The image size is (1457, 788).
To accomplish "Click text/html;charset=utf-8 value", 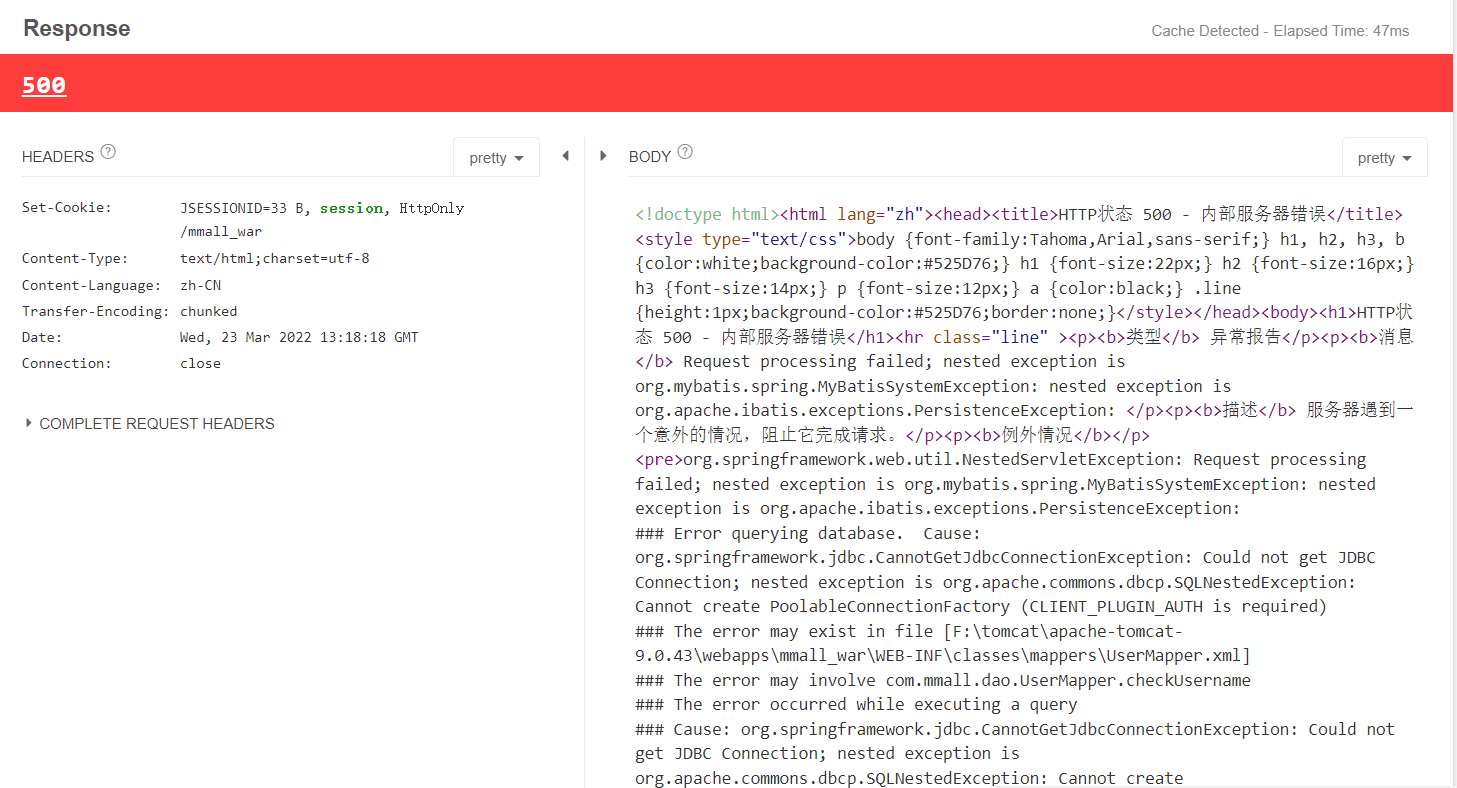I will point(274,259).
